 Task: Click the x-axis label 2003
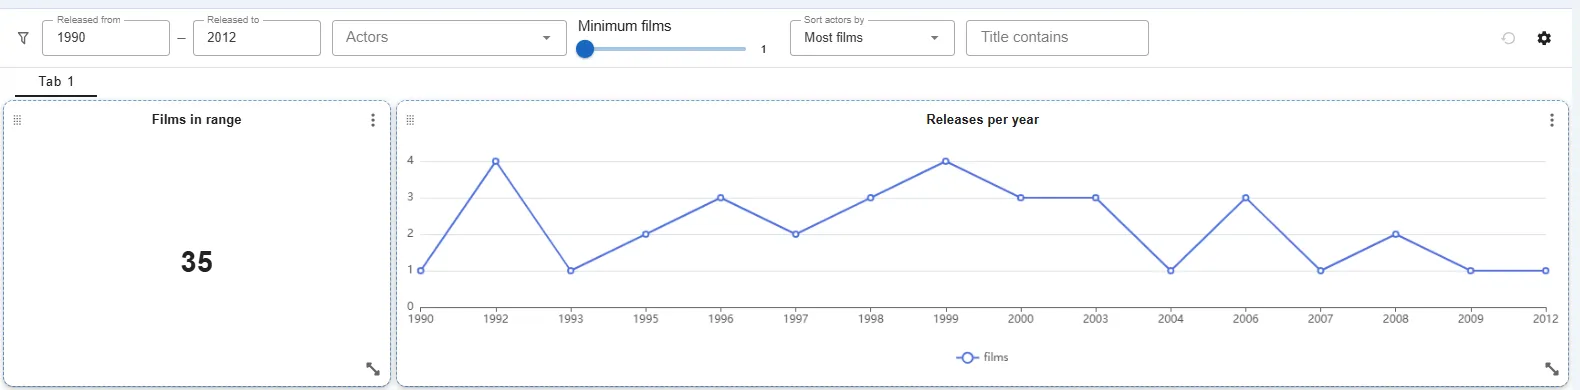[1096, 319]
